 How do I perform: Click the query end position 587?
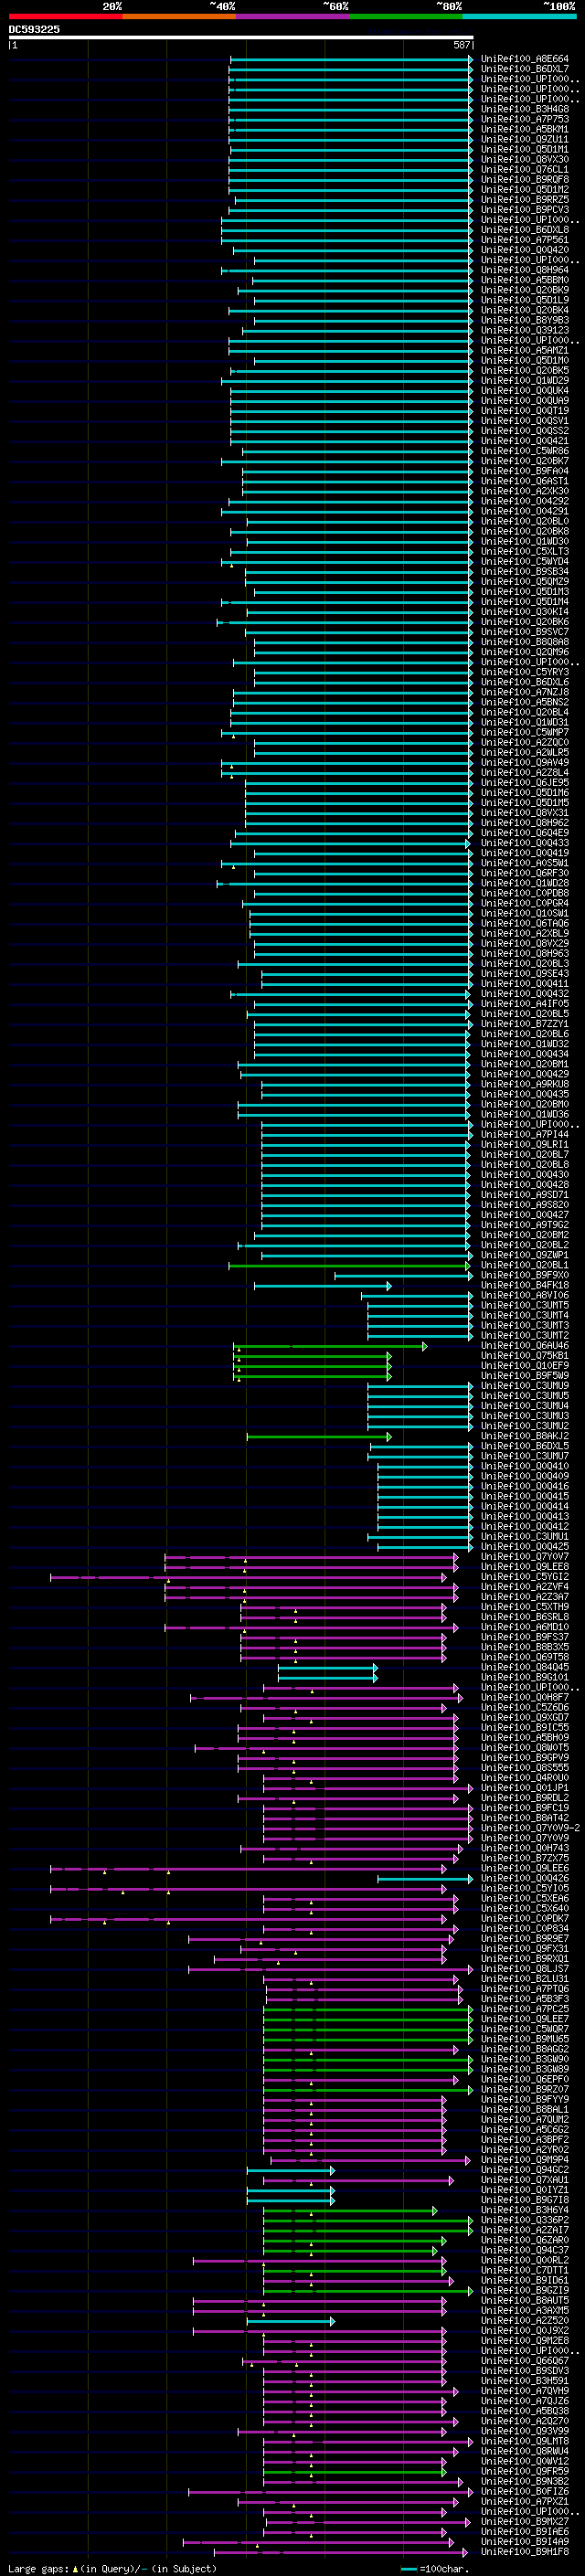coord(461,45)
